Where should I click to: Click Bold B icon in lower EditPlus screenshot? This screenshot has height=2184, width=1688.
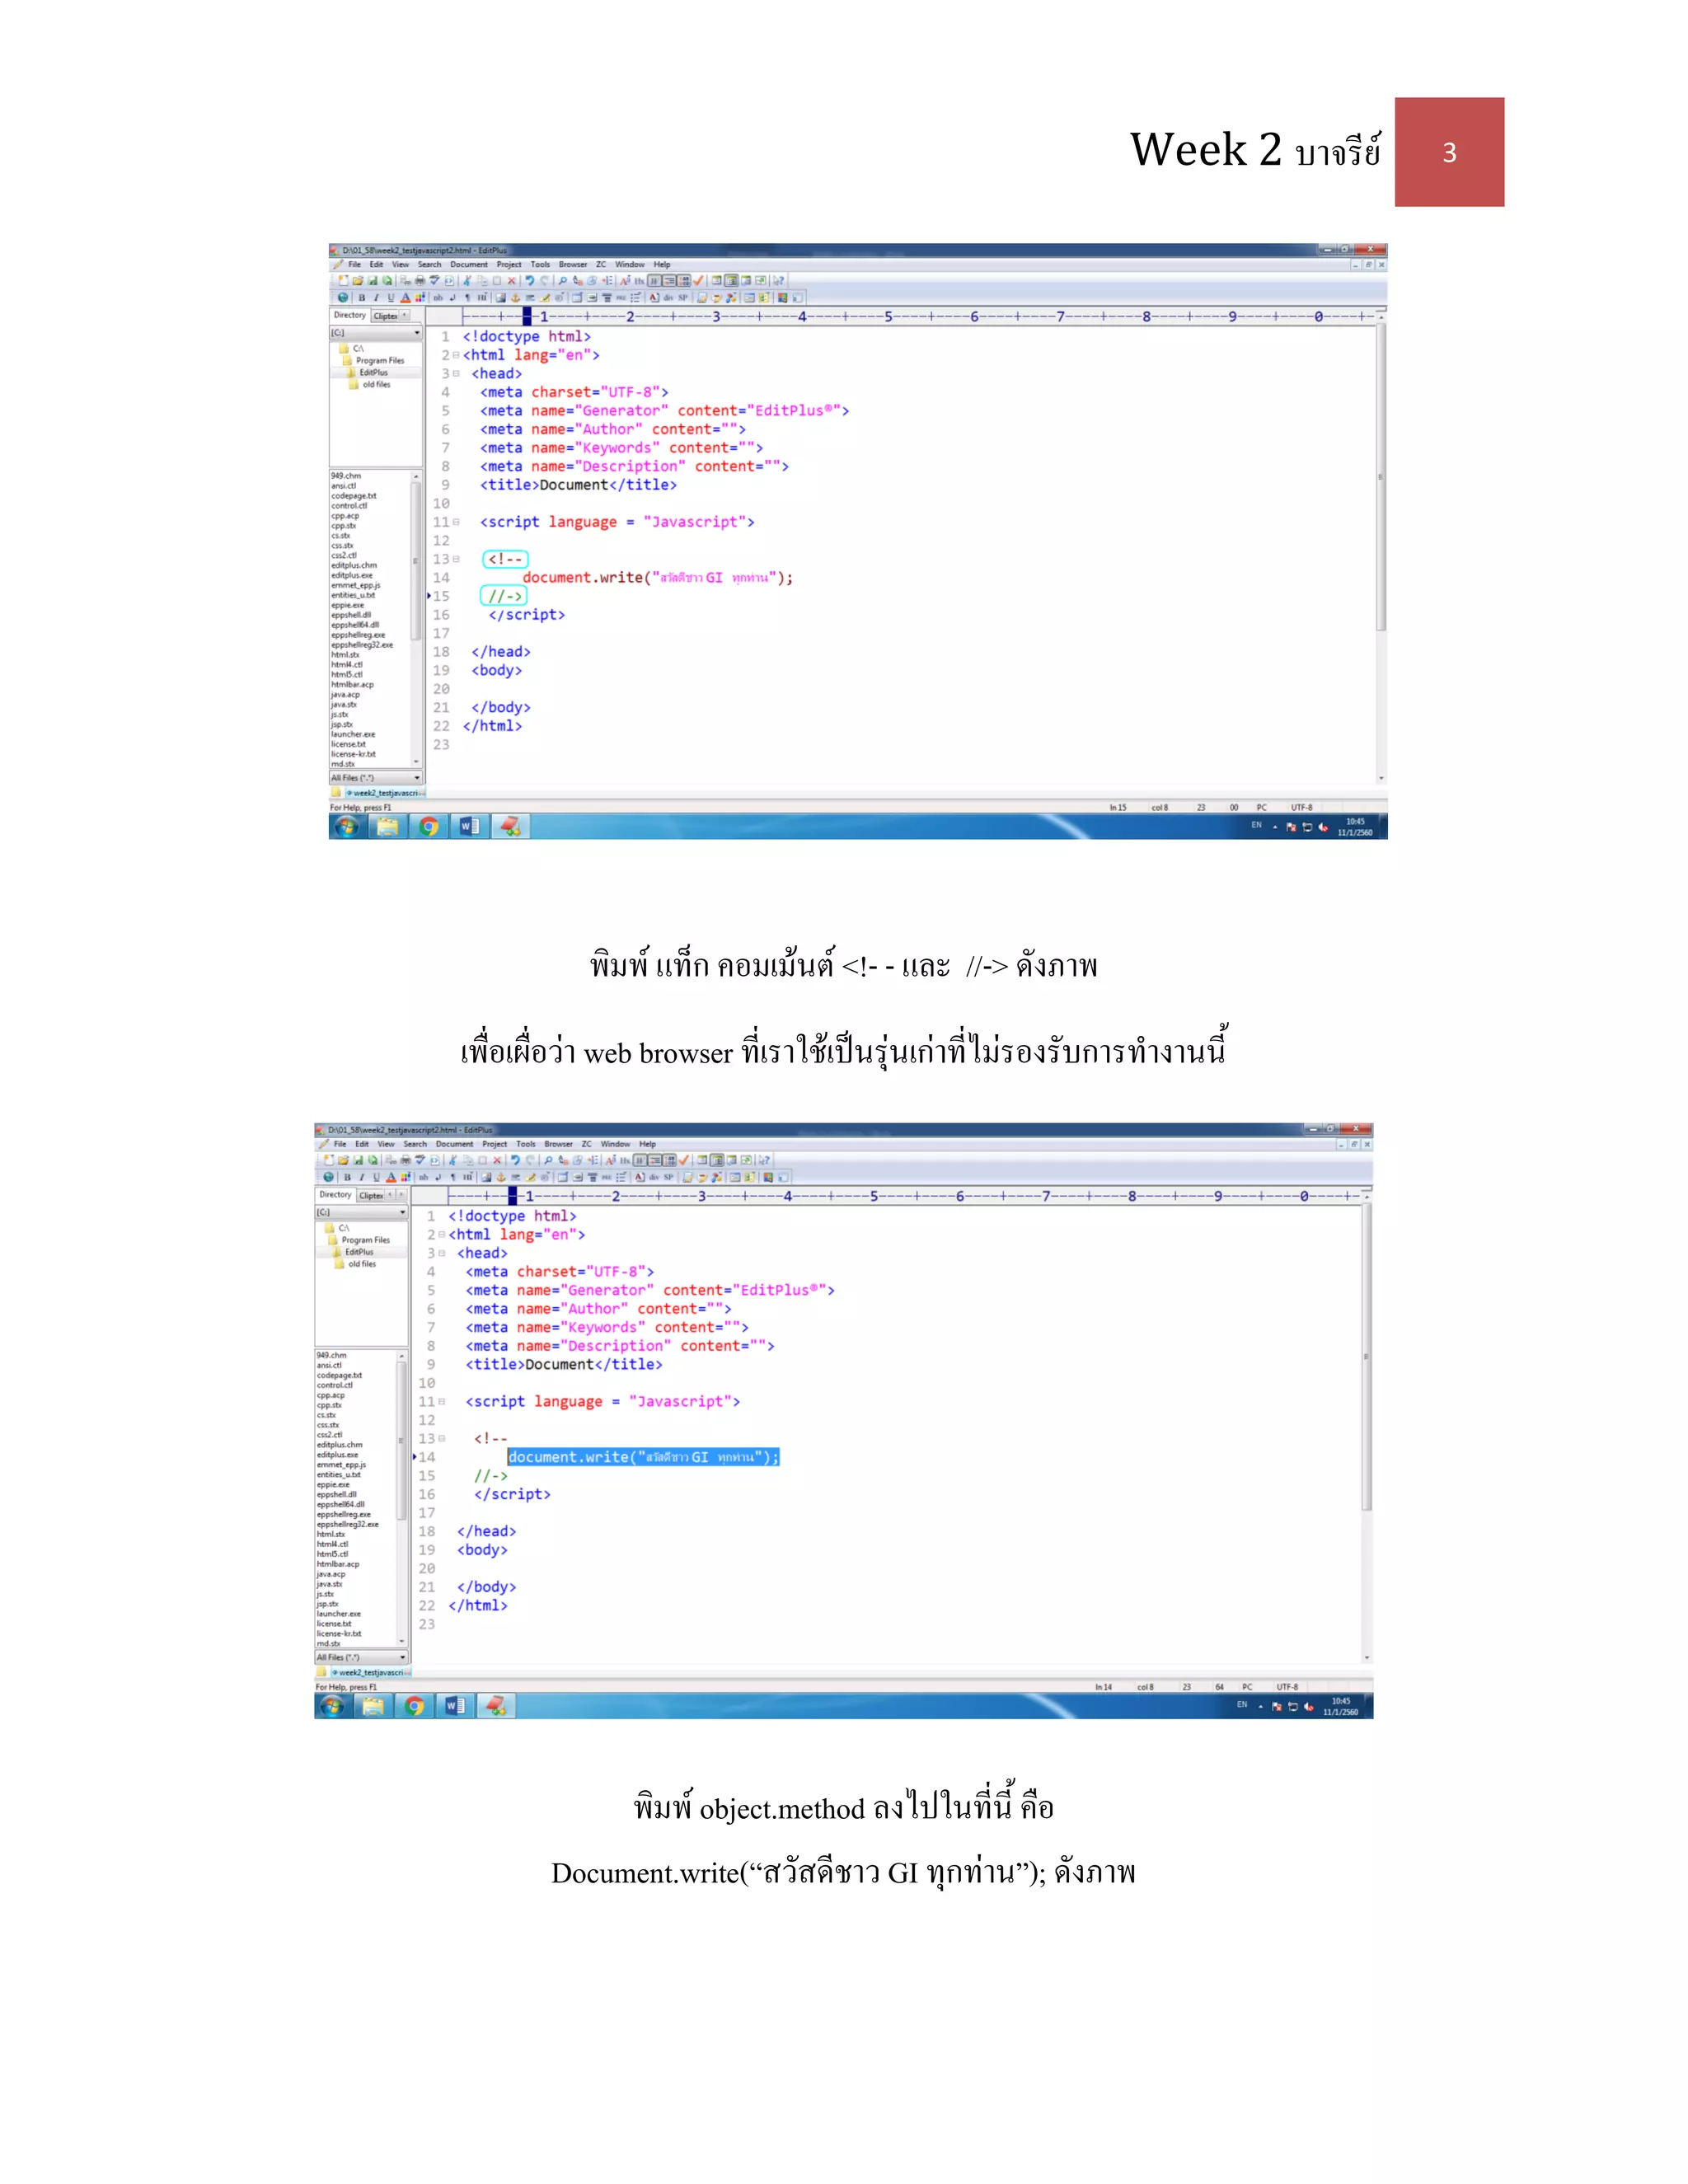348,1178
